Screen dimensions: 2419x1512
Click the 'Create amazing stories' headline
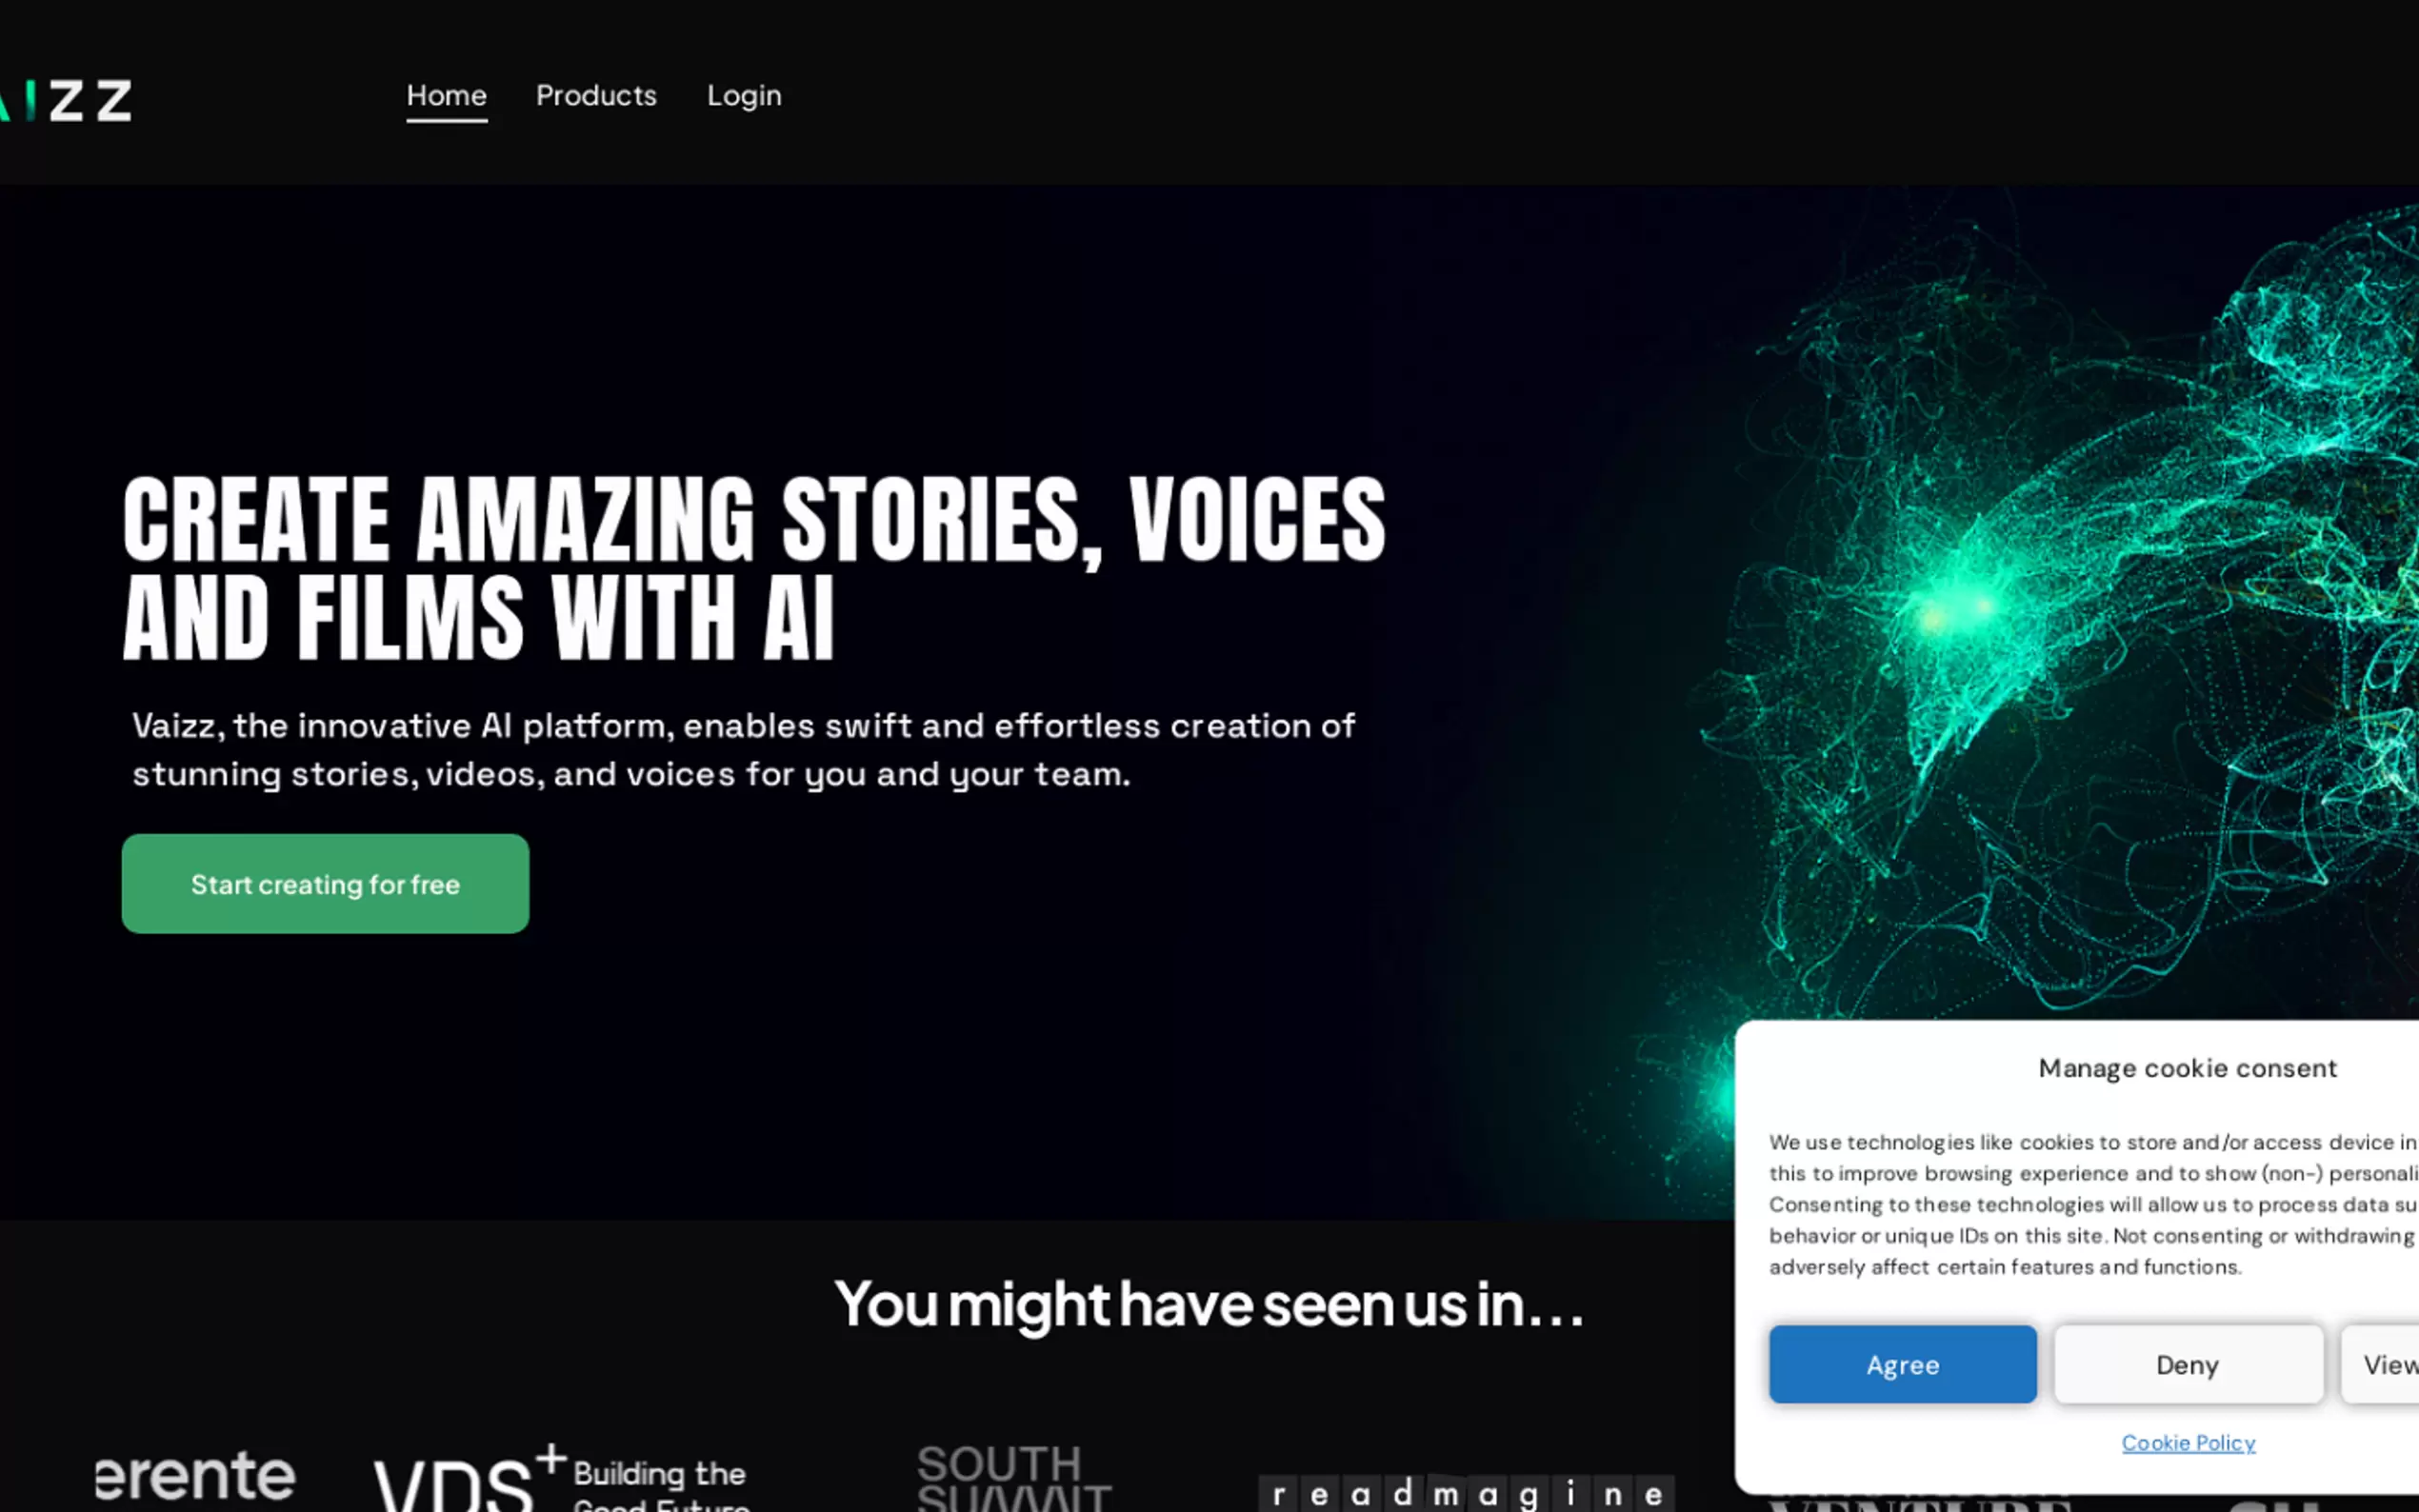[x=754, y=568]
